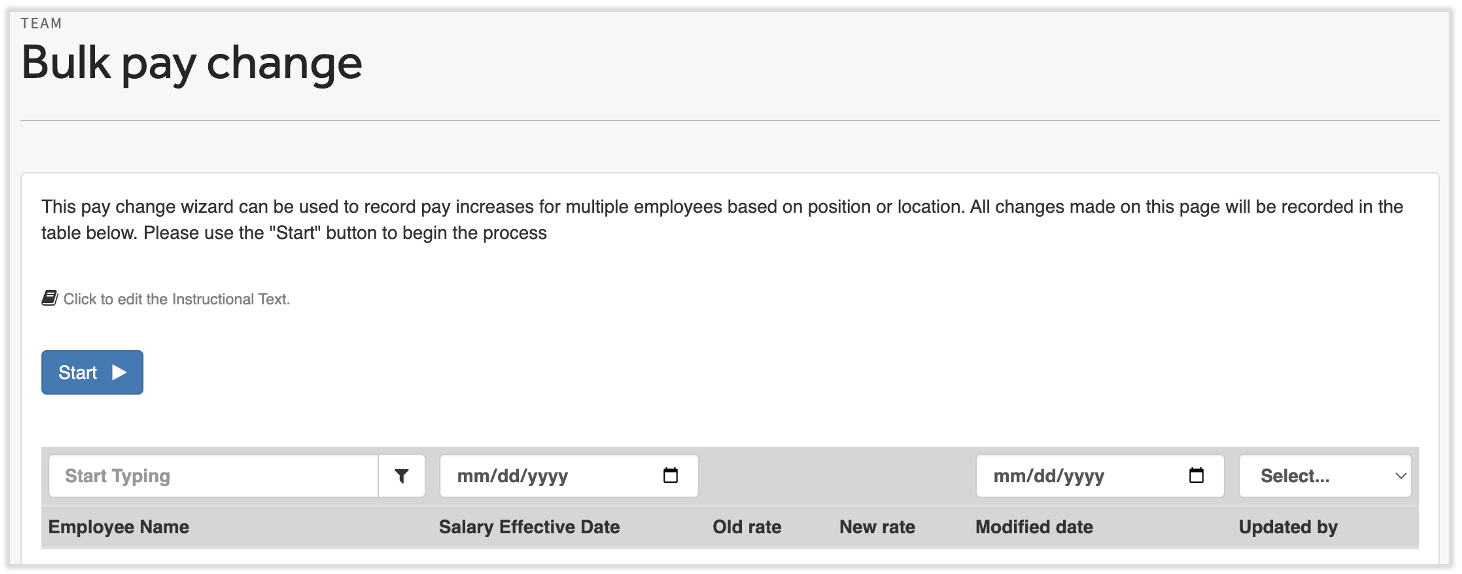The width and height of the screenshot is (1462, 574).
Task: Click the book icon beside instructional text
Action: coord(50,298)
